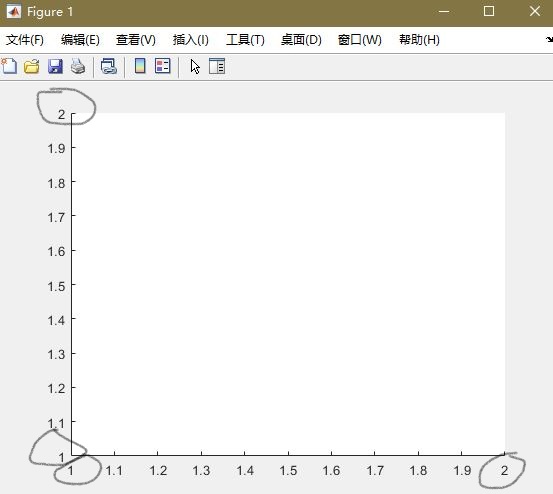Save the figure with the floppy-disk icon
The image size is (553, 494).
point(55,66)
